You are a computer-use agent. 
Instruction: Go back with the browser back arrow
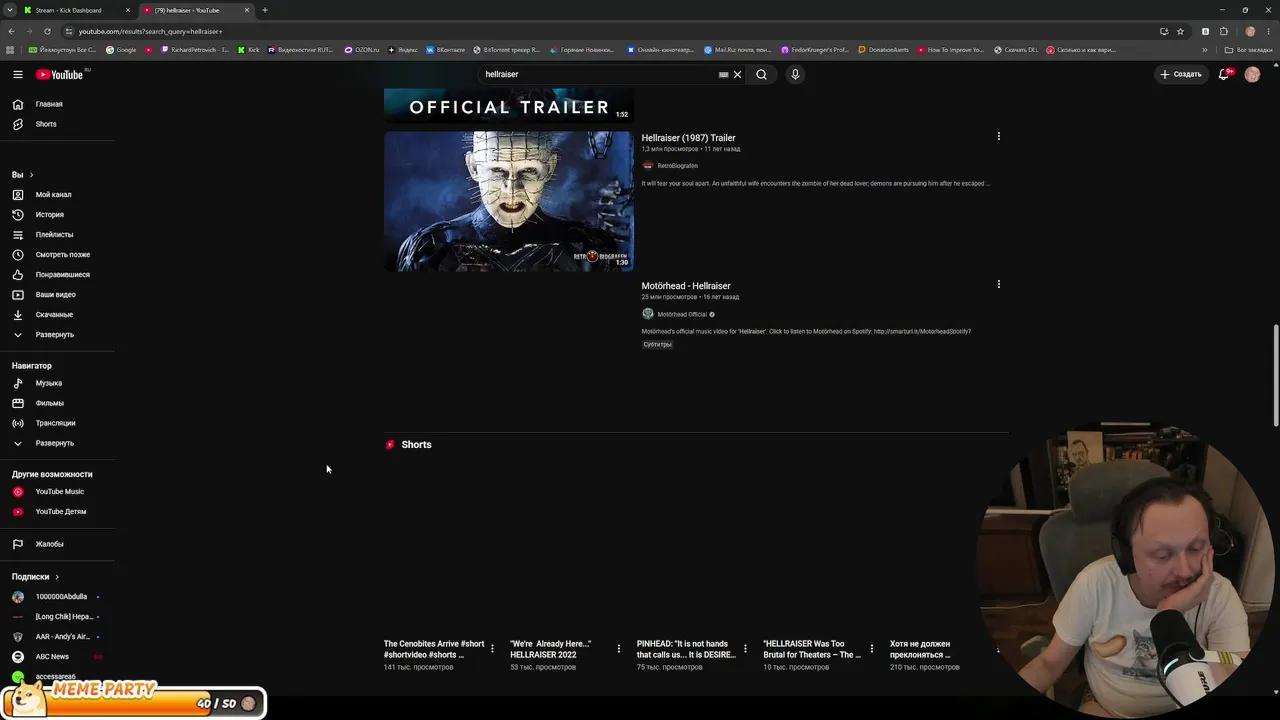11,31
